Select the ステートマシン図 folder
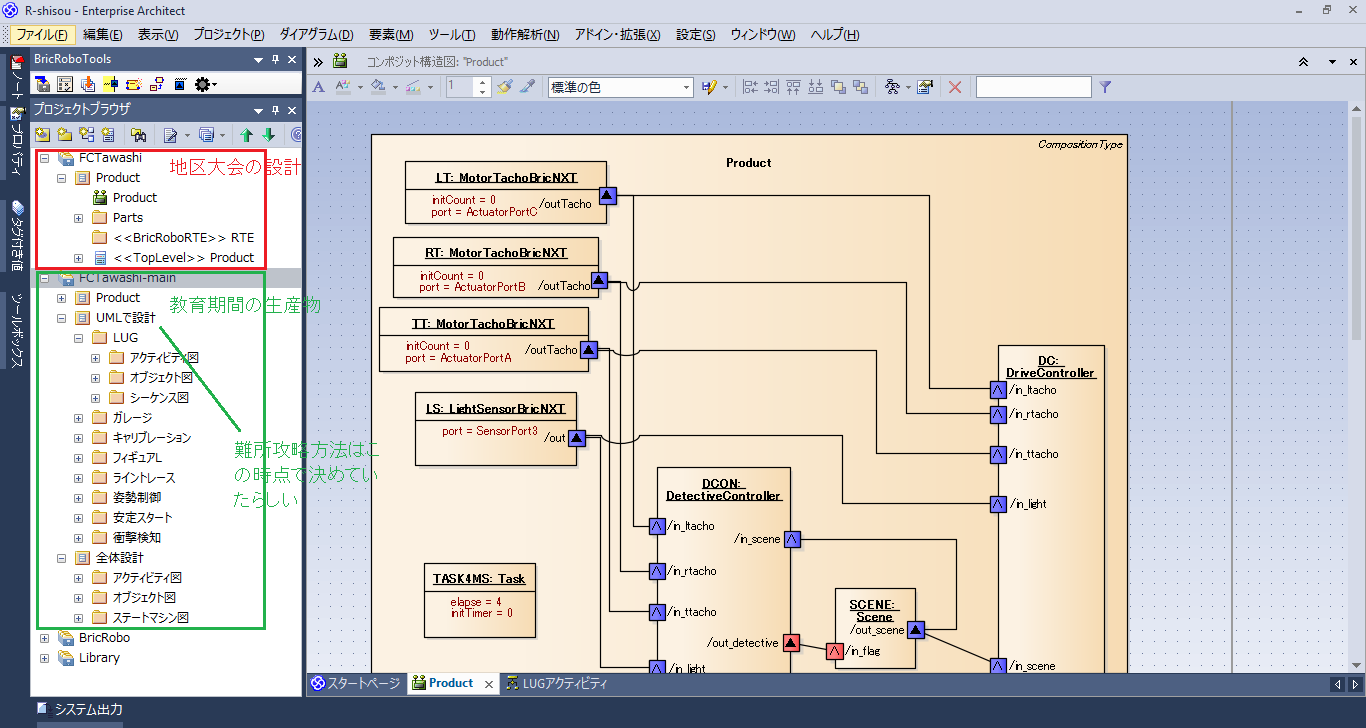This screenshot has height=728, width=1366. (x=148, y=617)
